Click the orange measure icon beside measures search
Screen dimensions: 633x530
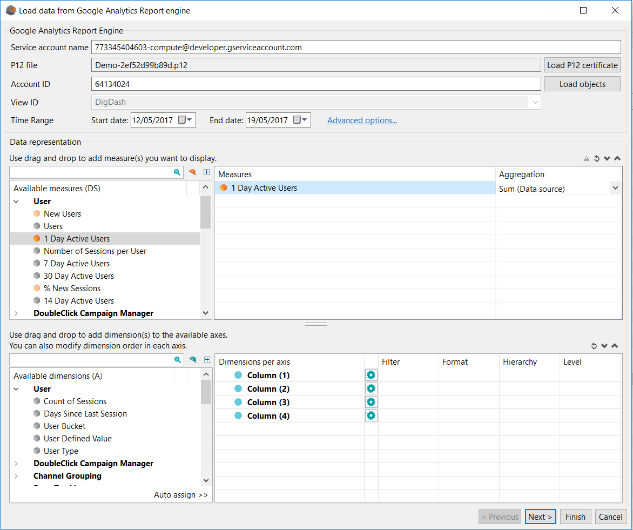click(x=193, y=172)
